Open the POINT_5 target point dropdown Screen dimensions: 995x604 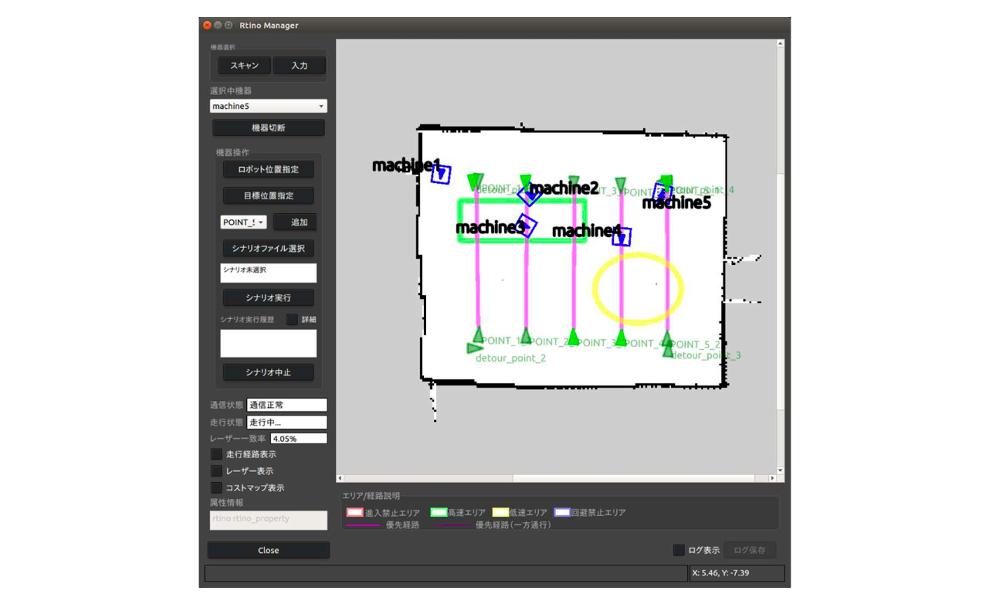(x=243, y=222)
